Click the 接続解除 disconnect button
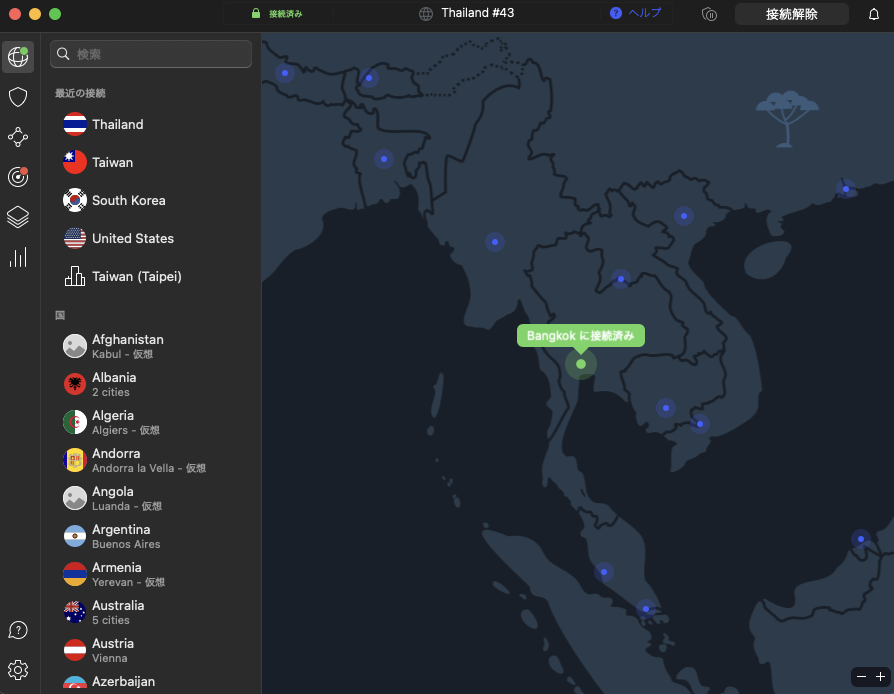 pyautogui.click(x=791, y=14)
